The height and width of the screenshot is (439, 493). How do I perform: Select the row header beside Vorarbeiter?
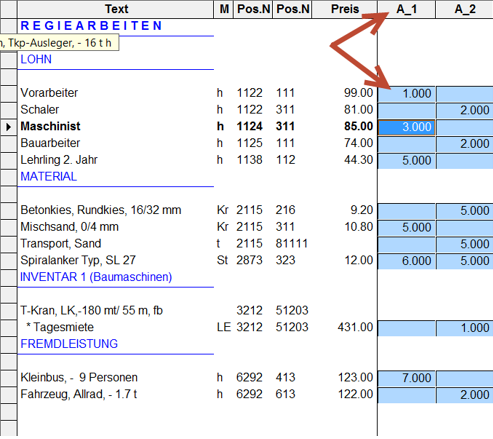pos(9,93)
